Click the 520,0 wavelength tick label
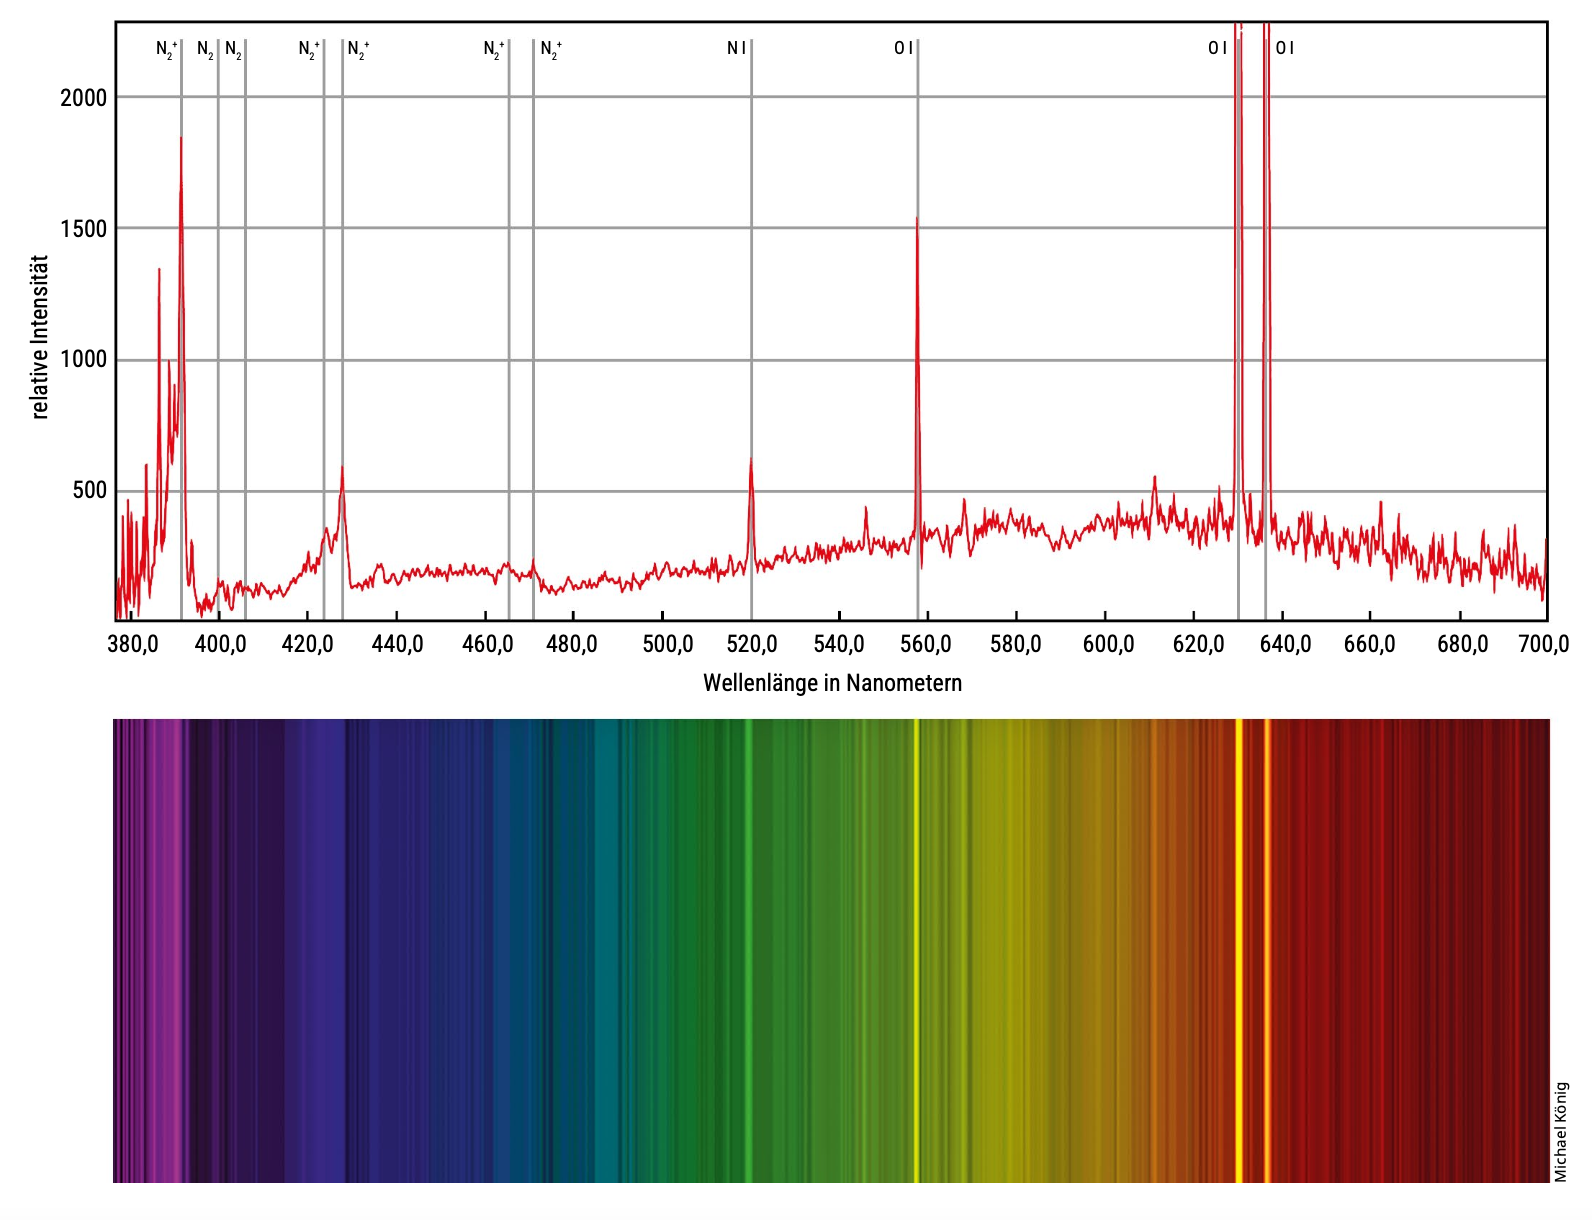This screenshot has height=1220, width=1592. tap(752, 644)
